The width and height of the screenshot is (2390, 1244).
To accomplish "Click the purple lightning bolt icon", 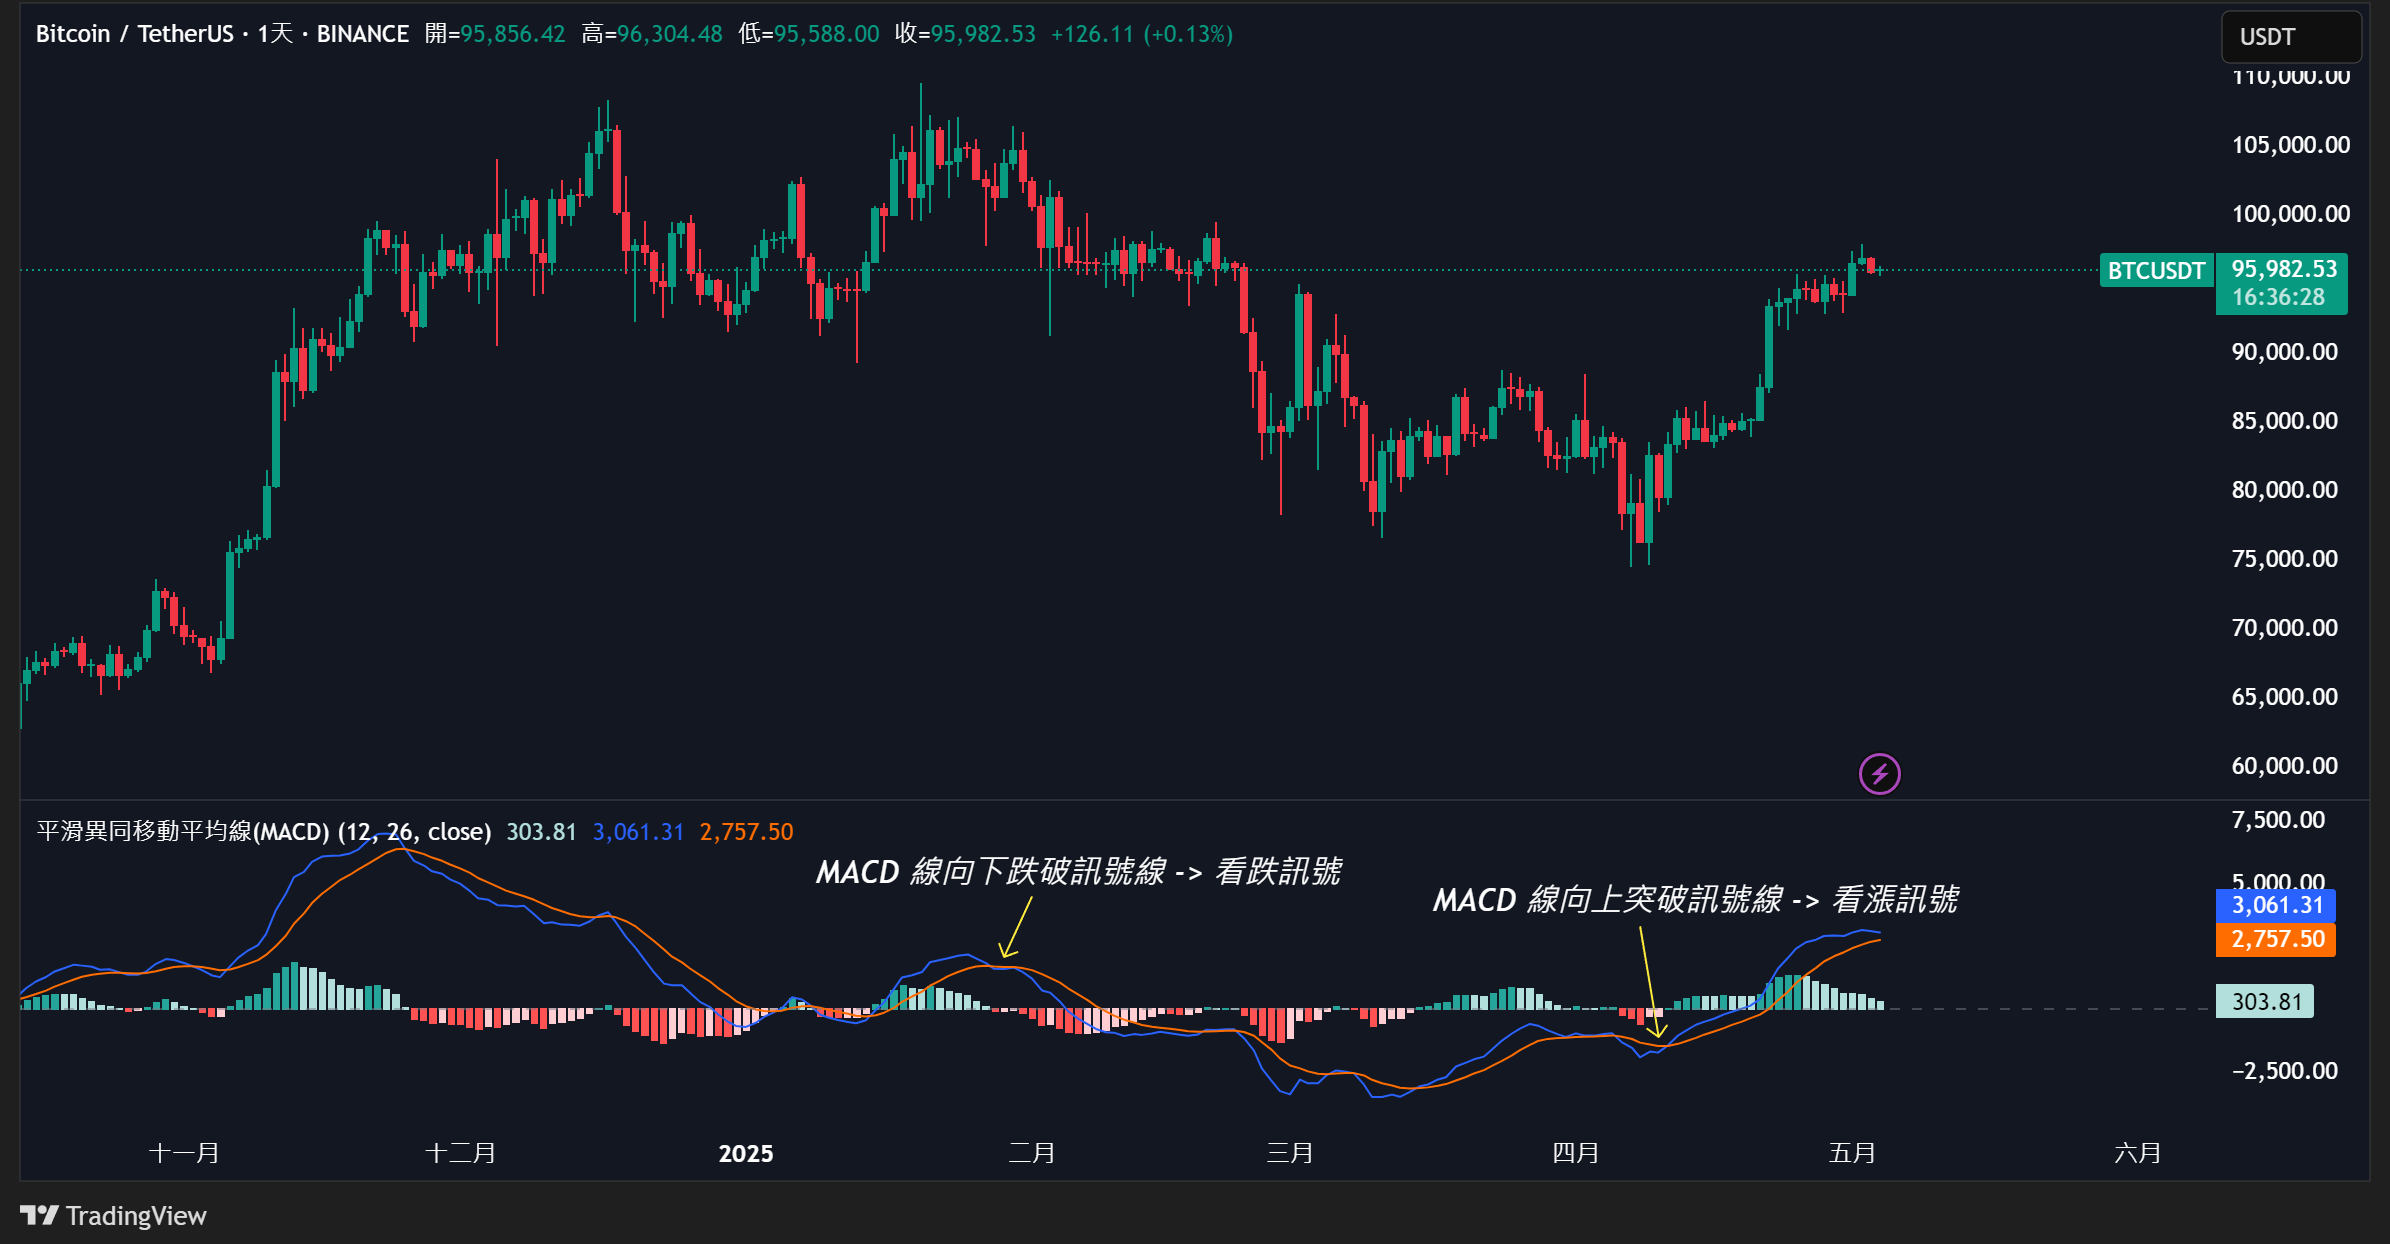I will pos(1879,773).
